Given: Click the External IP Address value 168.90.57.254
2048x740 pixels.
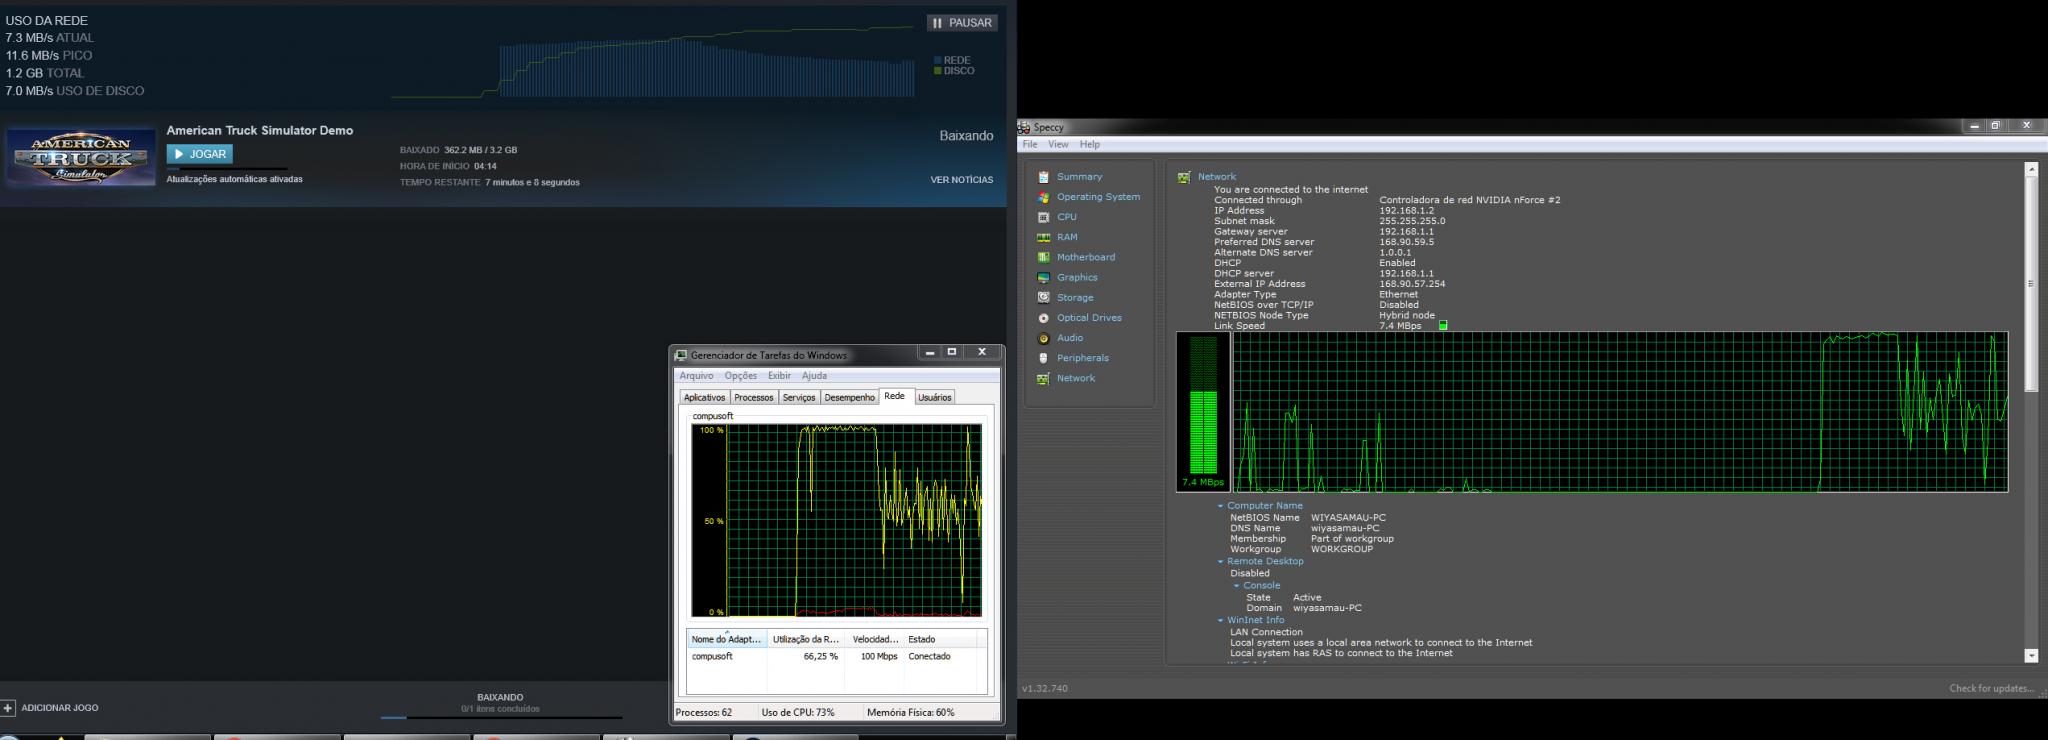Looking at the screenshot, I should click(1412, 284).
